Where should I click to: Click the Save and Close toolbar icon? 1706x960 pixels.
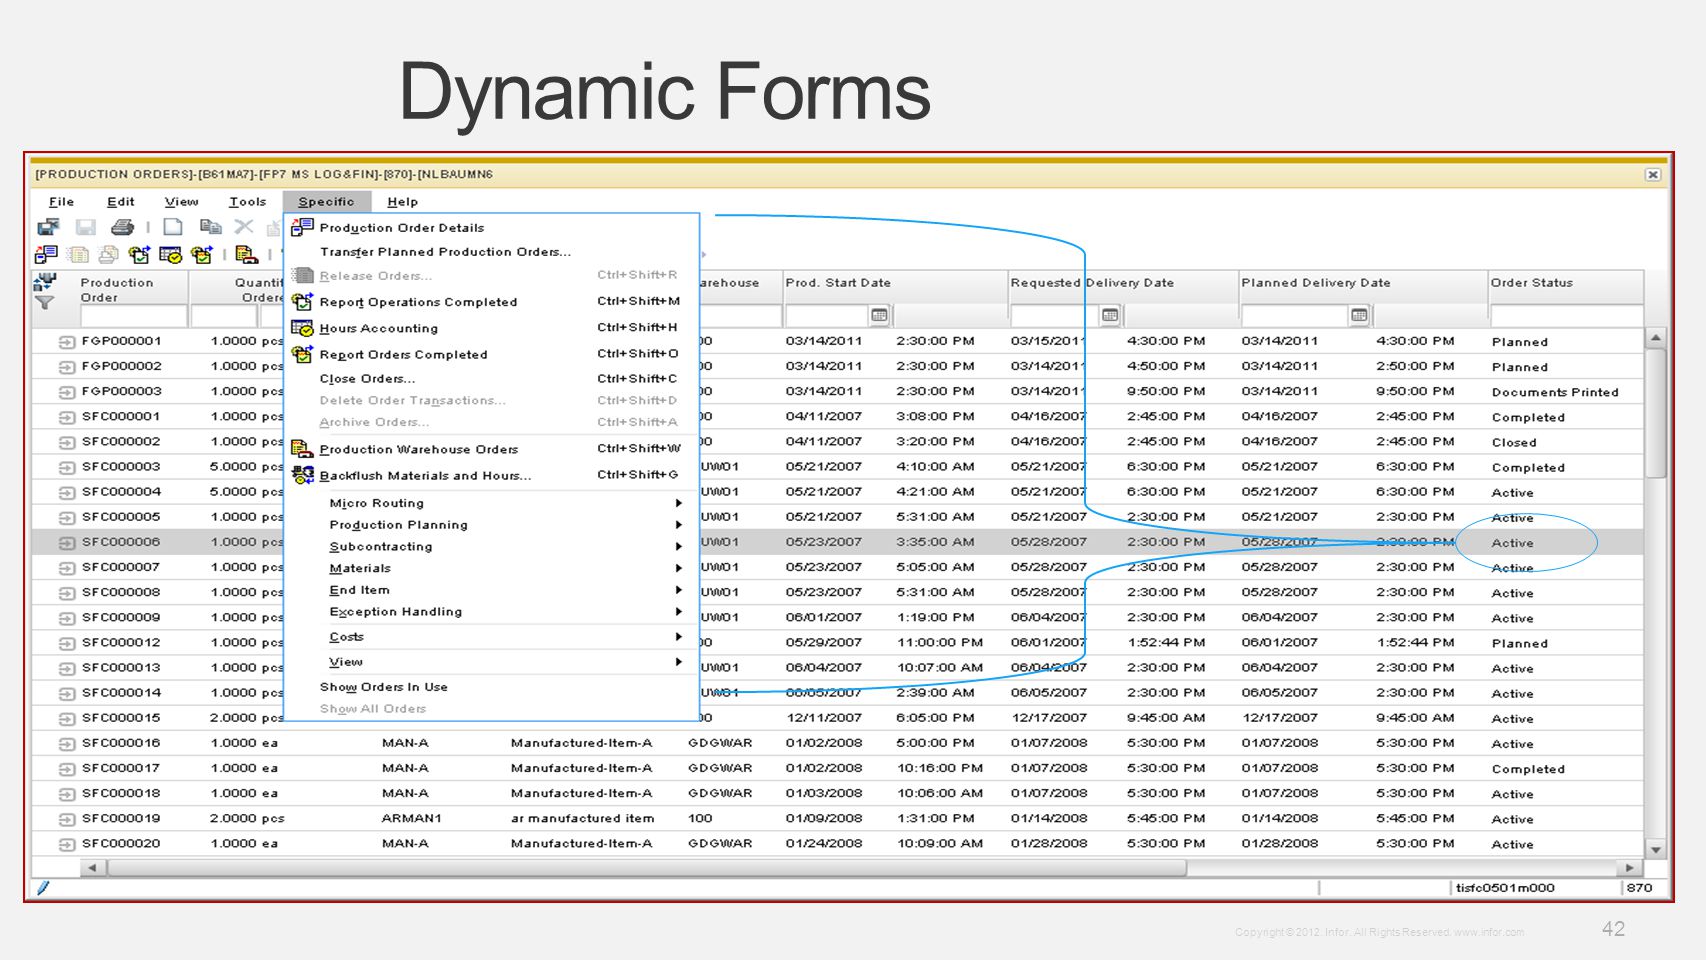click(48, 227)
